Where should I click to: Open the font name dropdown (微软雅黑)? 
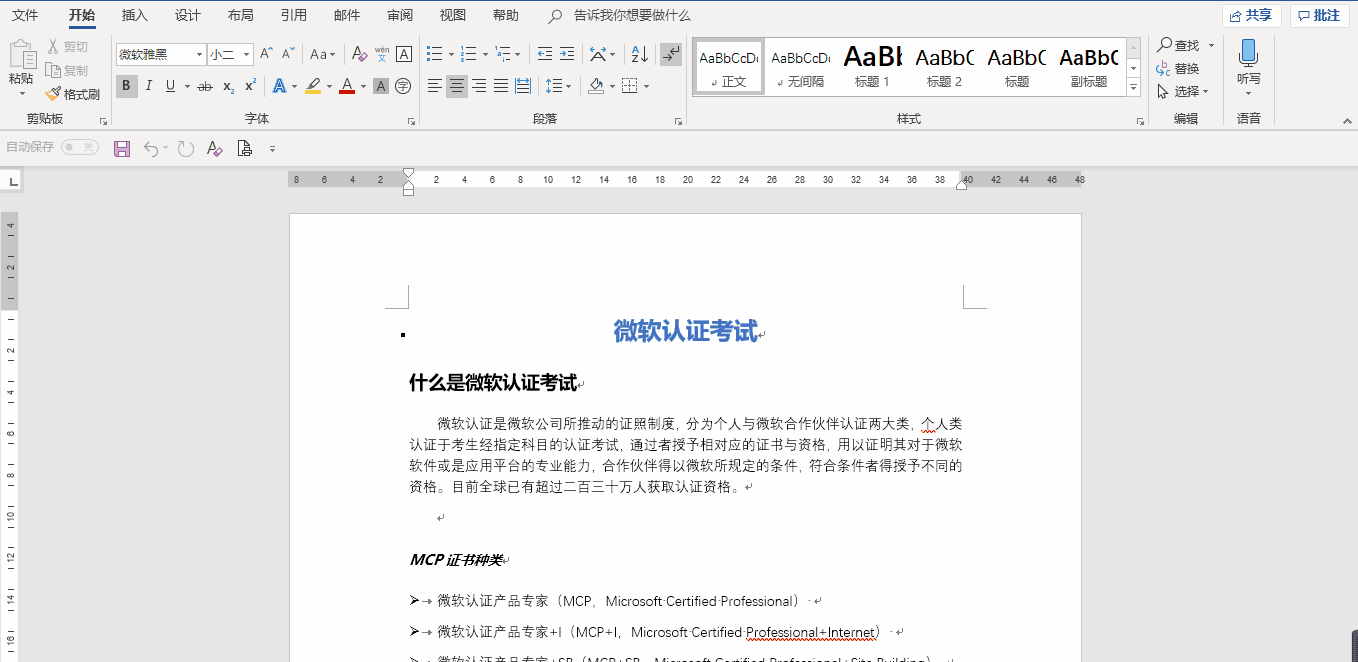pyautogui.click(x=199, y=55)
